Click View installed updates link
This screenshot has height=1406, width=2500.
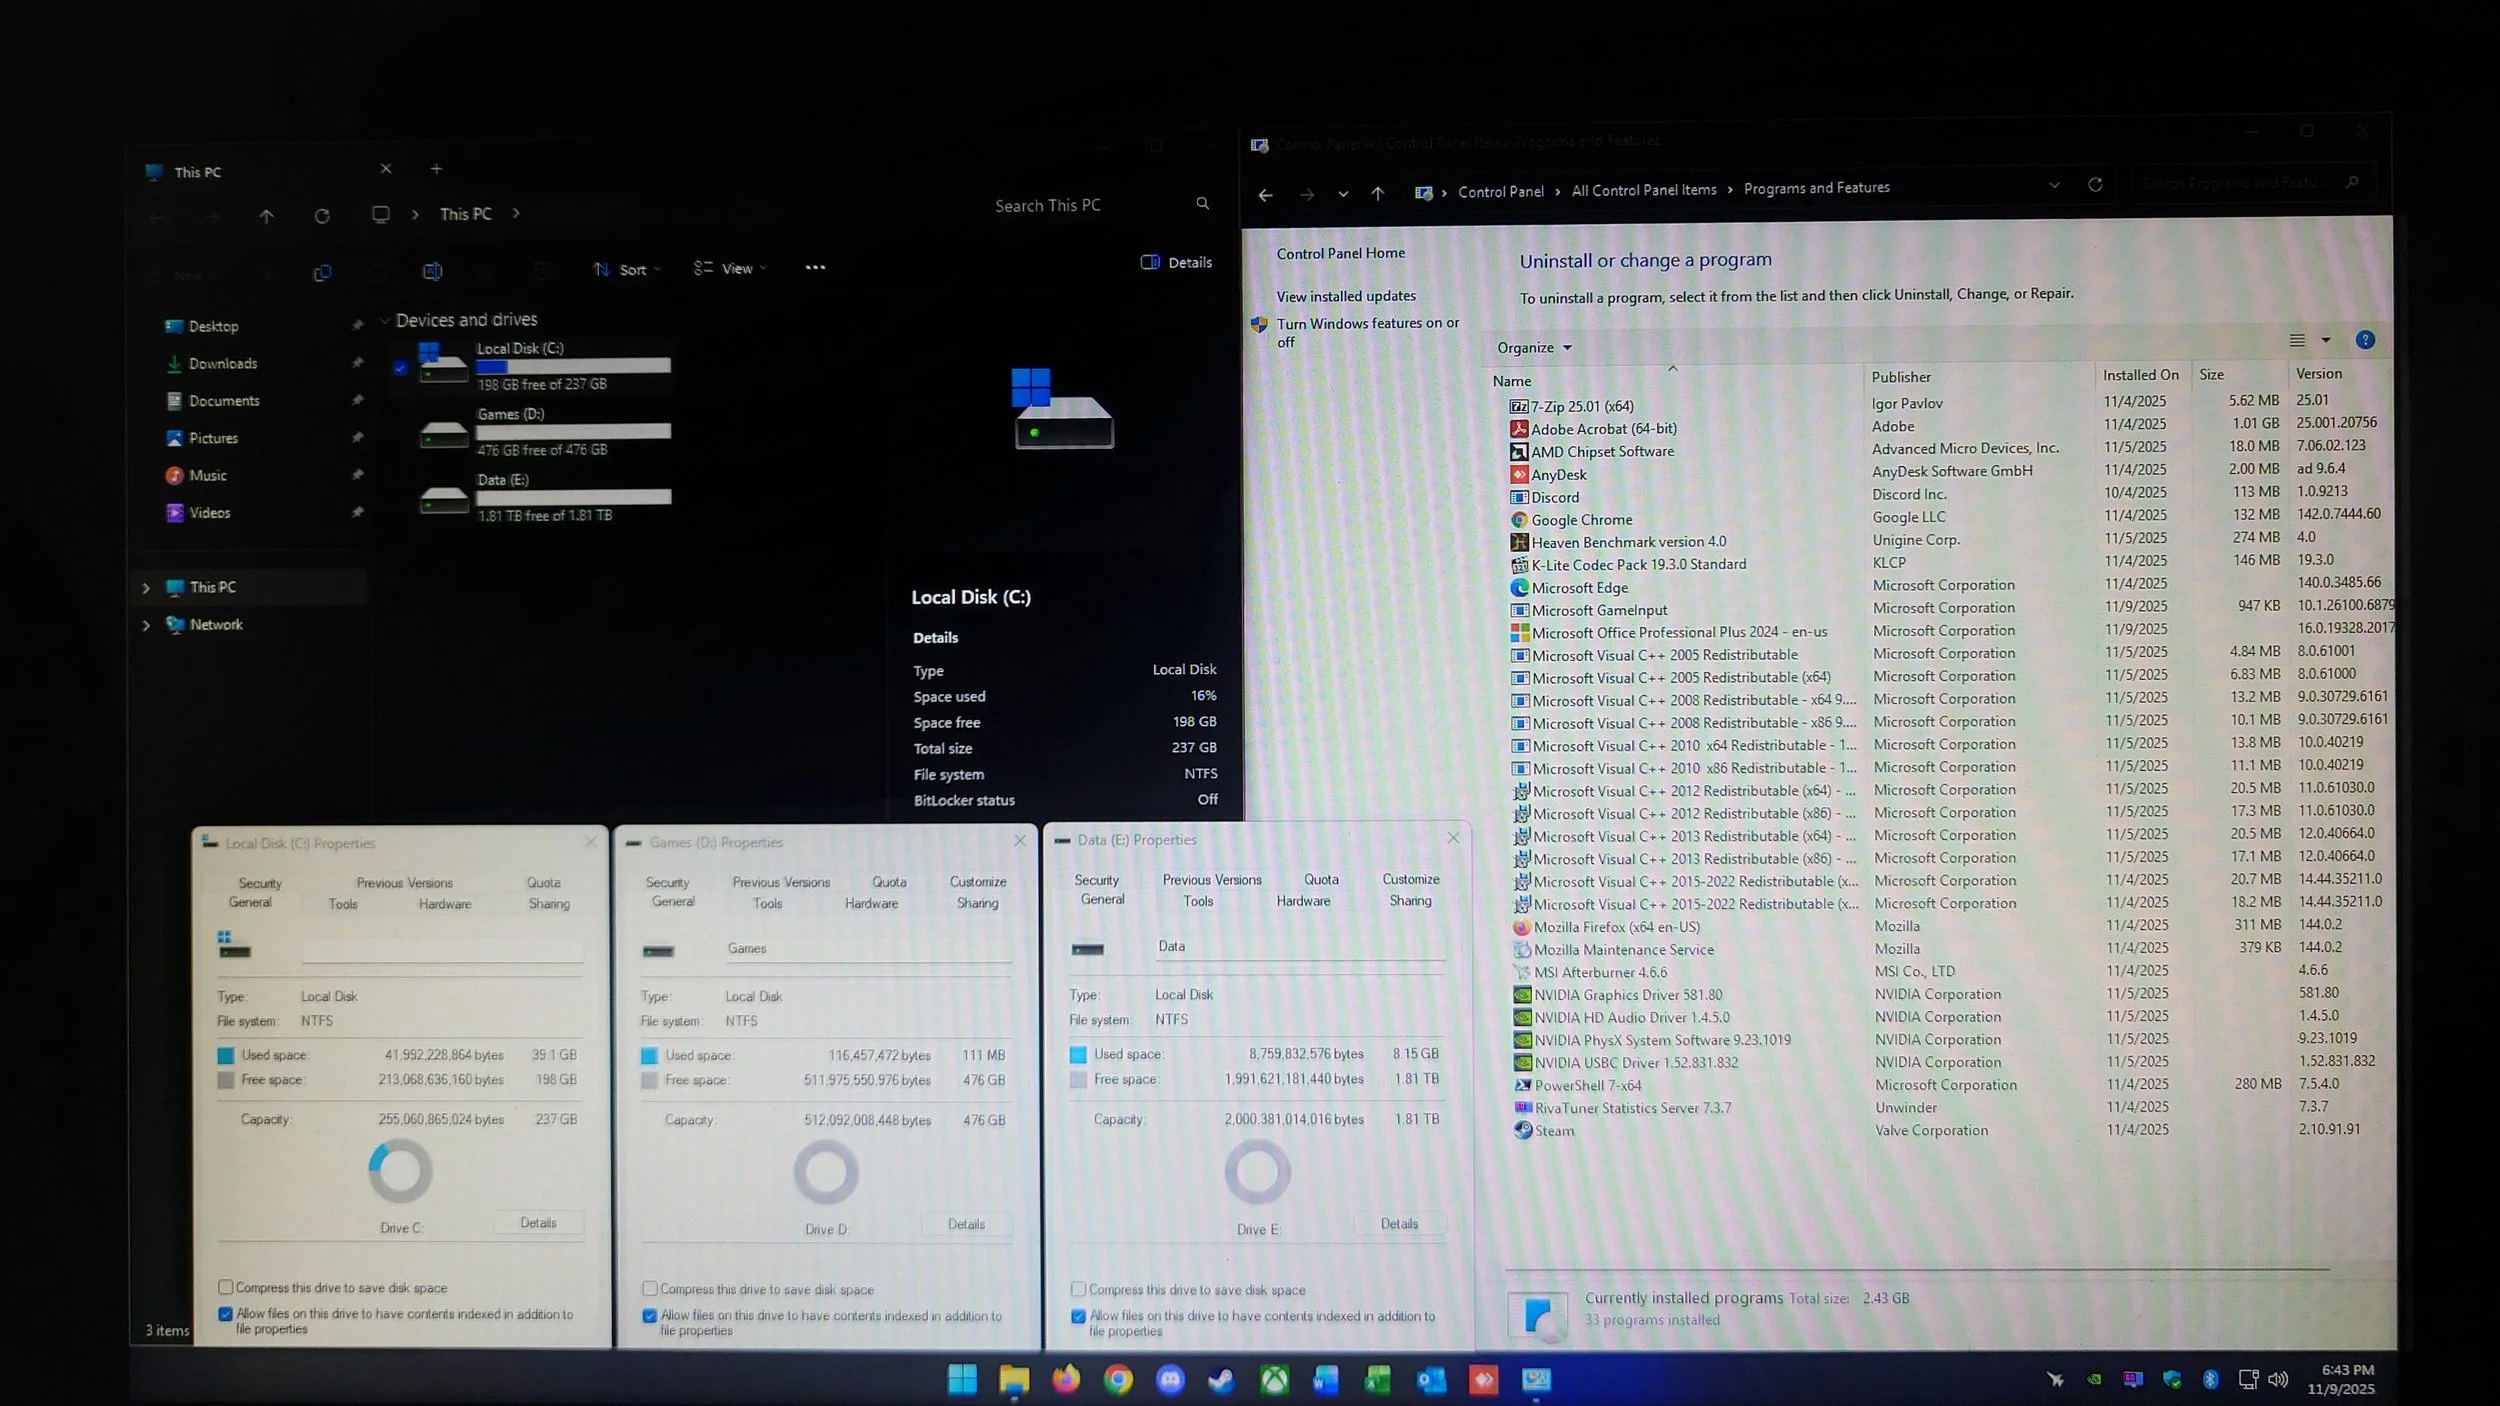click(x=1345, y=297)
